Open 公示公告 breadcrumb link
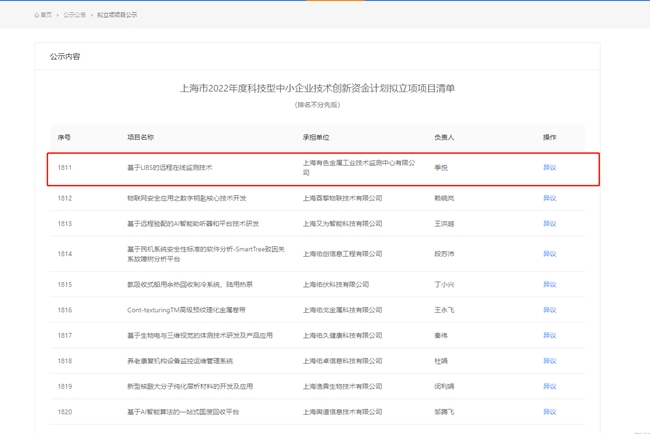This screenshot has height=434, width=650. [74, 15]
